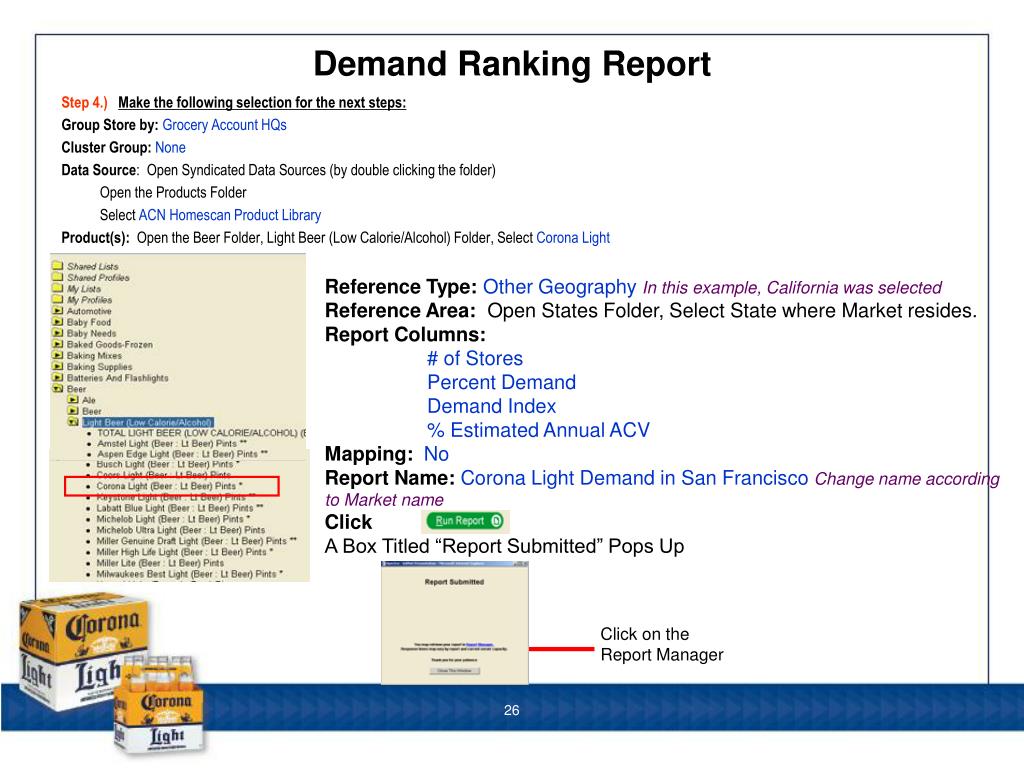This screenshot has width=1024, height=768.
Task: Click the green Run Report button
Action: pyautogui.click(x=464, y=520)
